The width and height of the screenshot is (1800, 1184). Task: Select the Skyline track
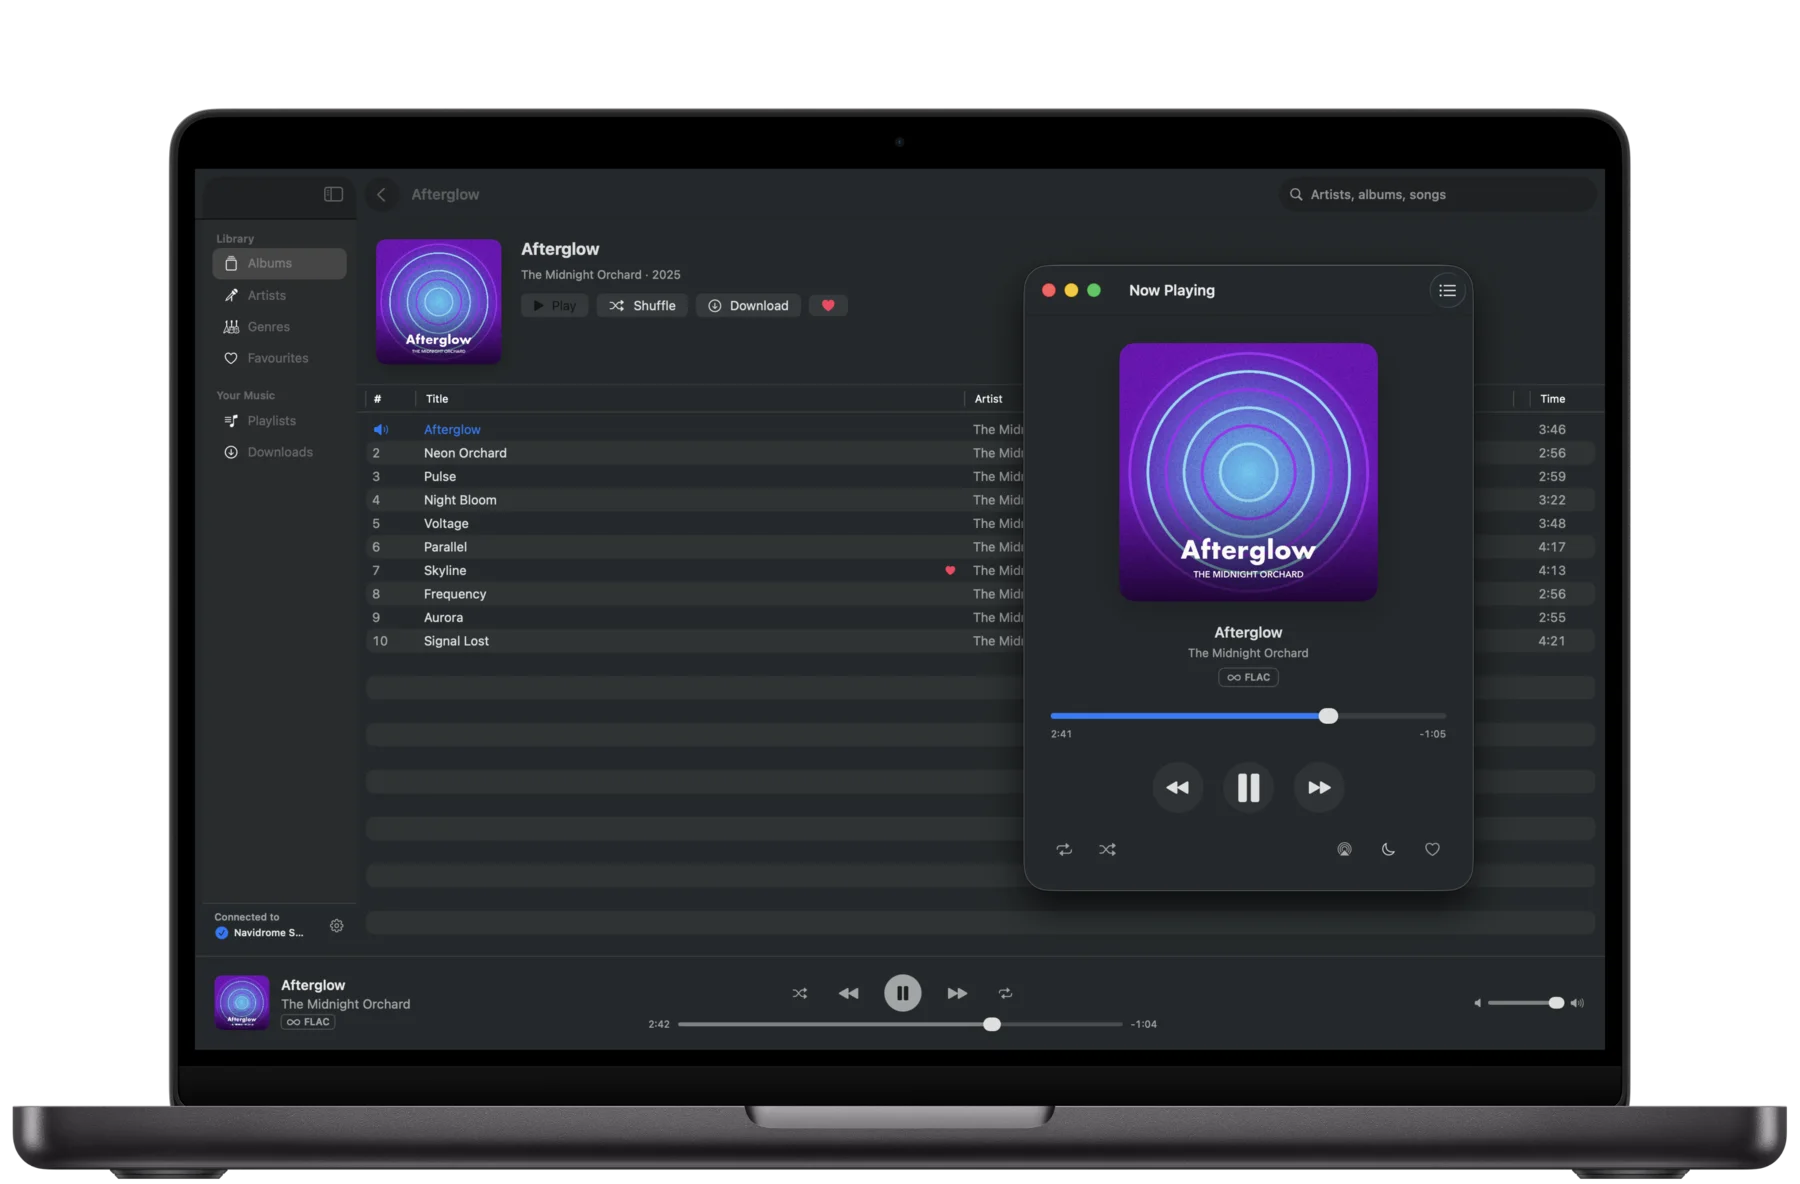tap(980, 570)
